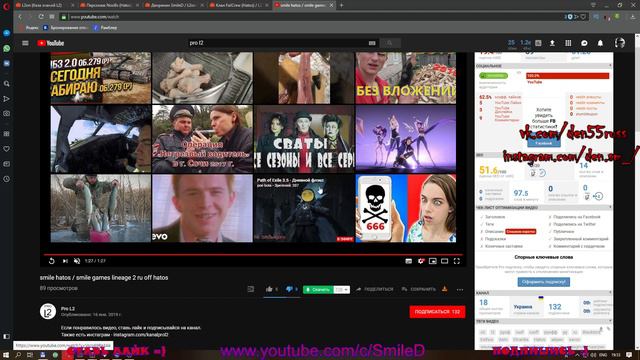Image resolution: width=640 pixels, height=360 pixels.
Task: Collapse the Чек-лист оптимизации видео section
Action: click(611, 207)
